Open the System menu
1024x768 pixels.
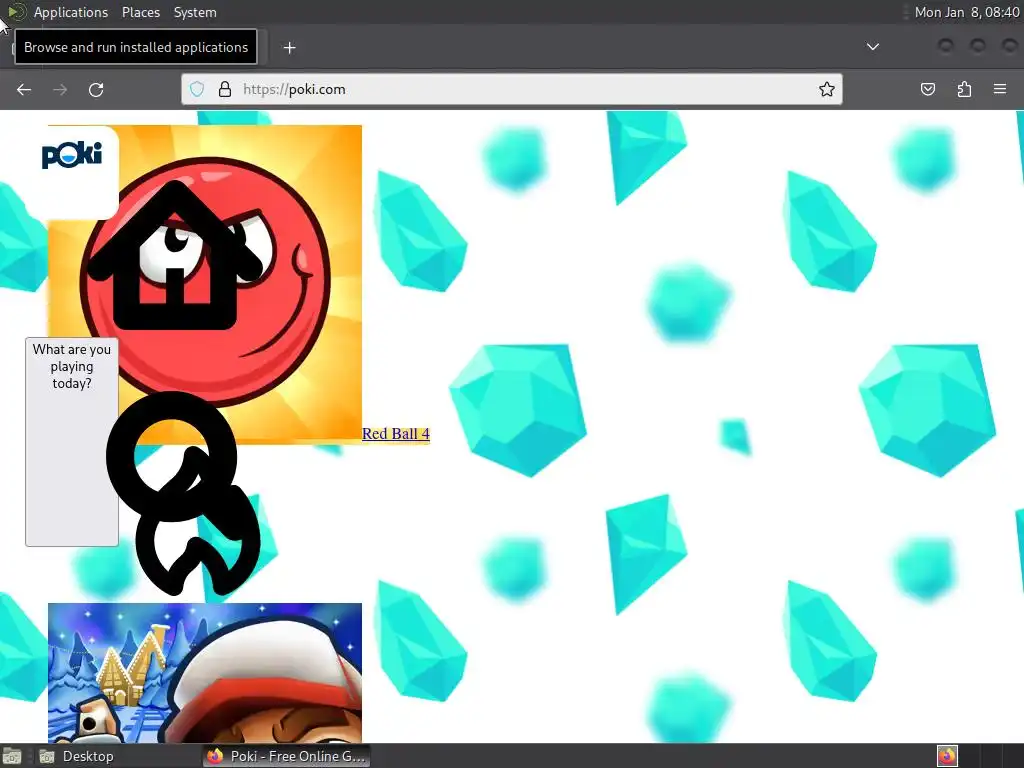pyautogui.click(x=195, y=12)
